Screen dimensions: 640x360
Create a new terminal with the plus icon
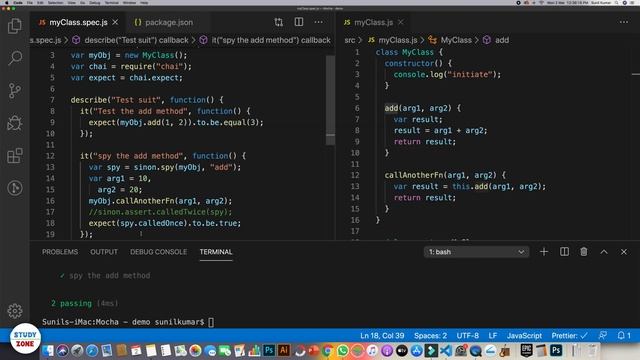[x=544, y=252]
